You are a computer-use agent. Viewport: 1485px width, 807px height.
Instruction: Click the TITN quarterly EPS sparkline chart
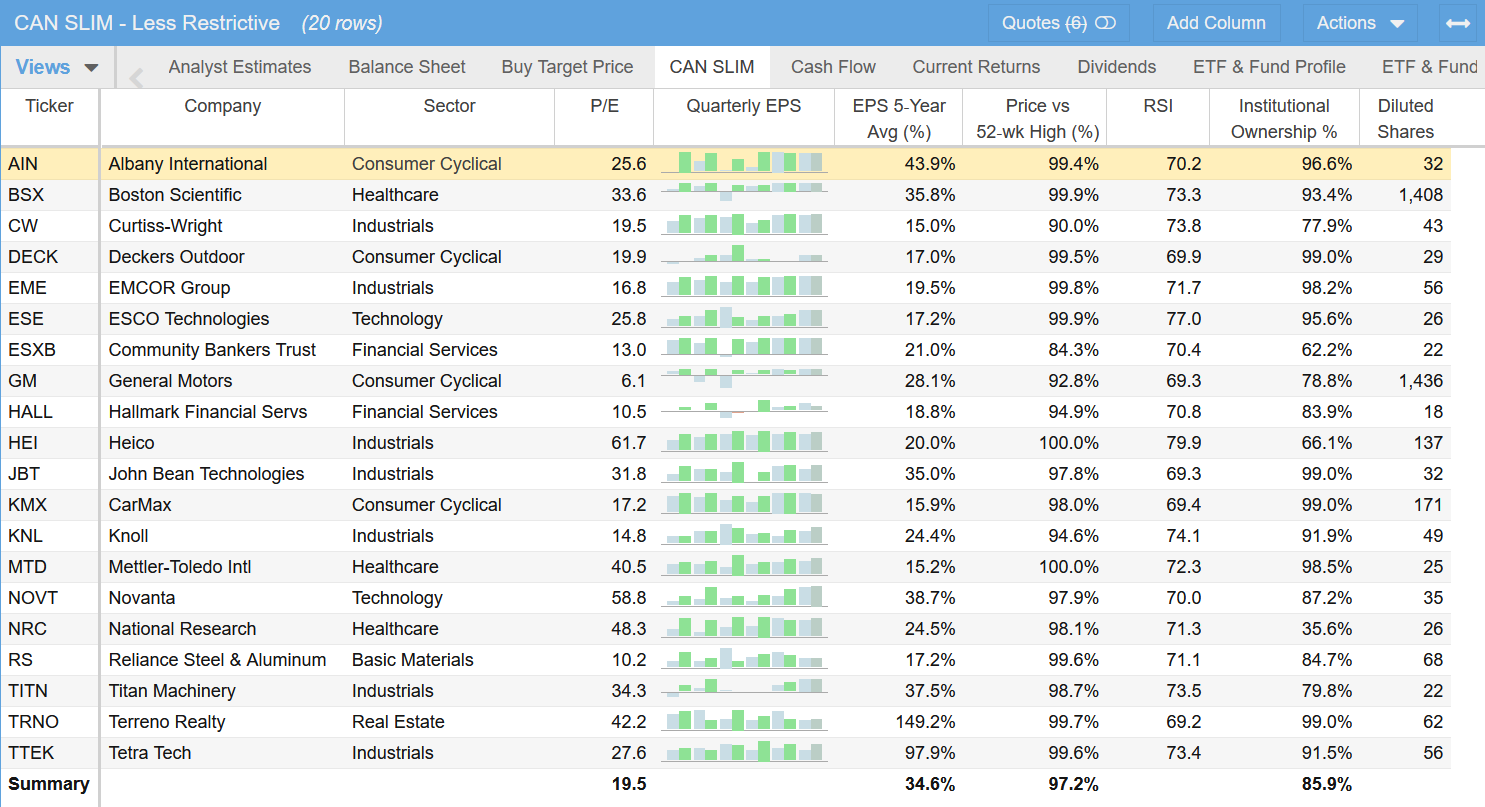744,690
